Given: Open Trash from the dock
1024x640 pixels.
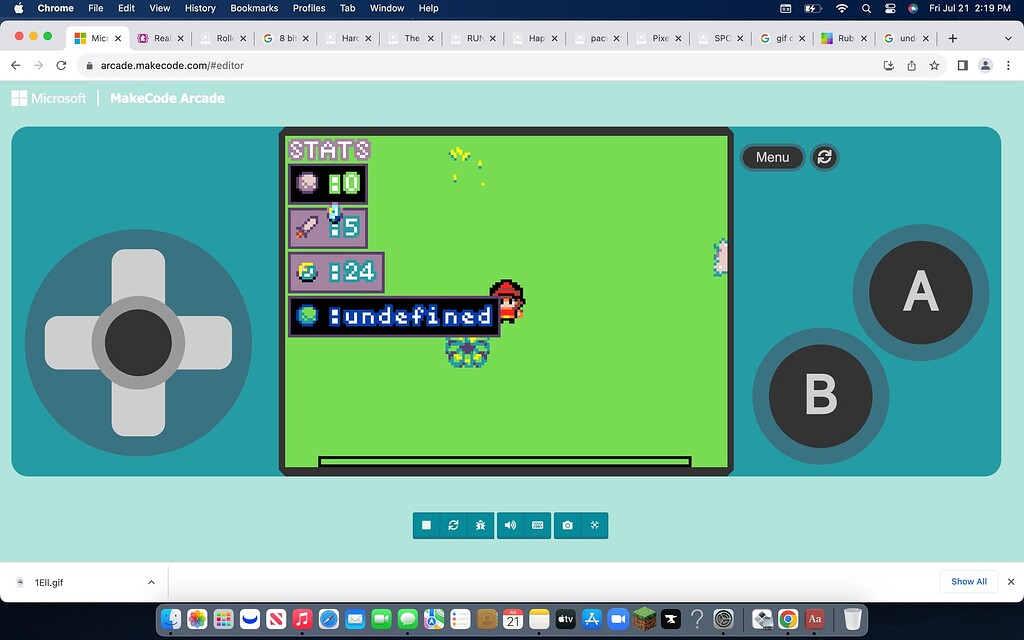Looking at the screenshot, I should pyautogui.click(x=853, y=618).
